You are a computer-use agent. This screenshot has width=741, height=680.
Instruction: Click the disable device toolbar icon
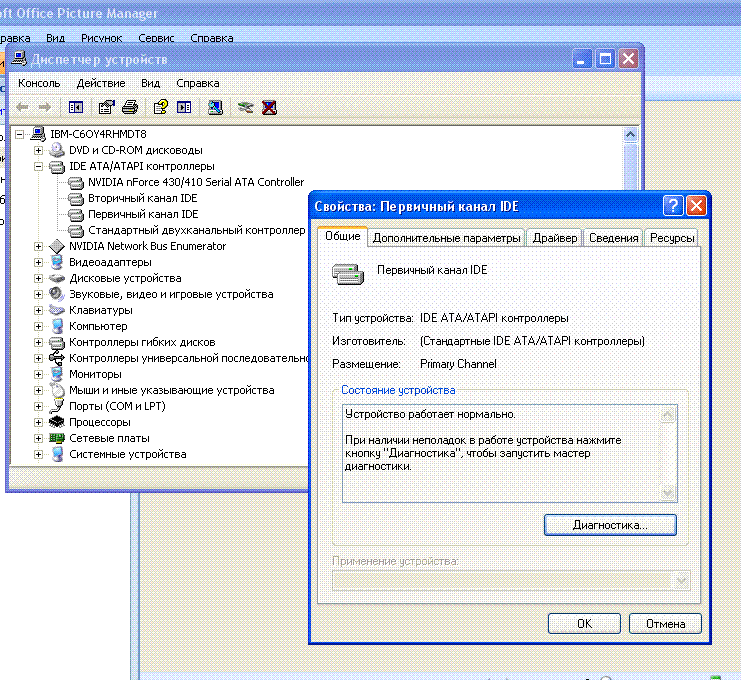[x=245, y=107]
